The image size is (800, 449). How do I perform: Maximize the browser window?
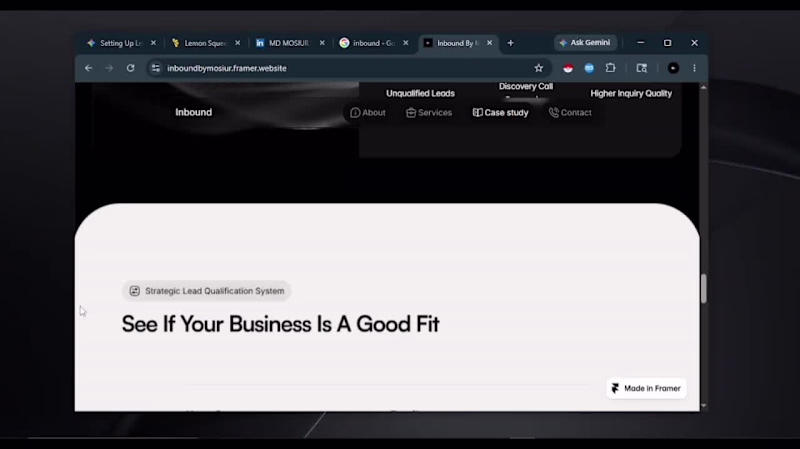[x=667, y=43]
